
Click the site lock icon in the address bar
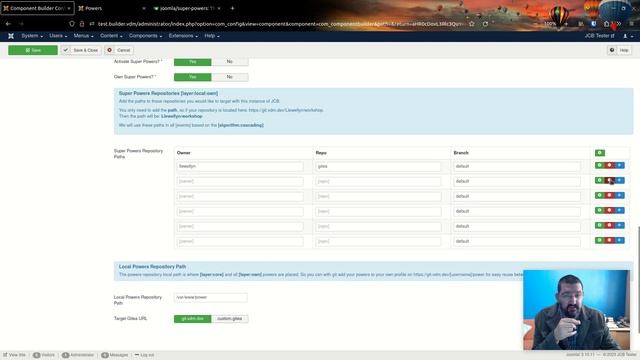click(82, 24)
